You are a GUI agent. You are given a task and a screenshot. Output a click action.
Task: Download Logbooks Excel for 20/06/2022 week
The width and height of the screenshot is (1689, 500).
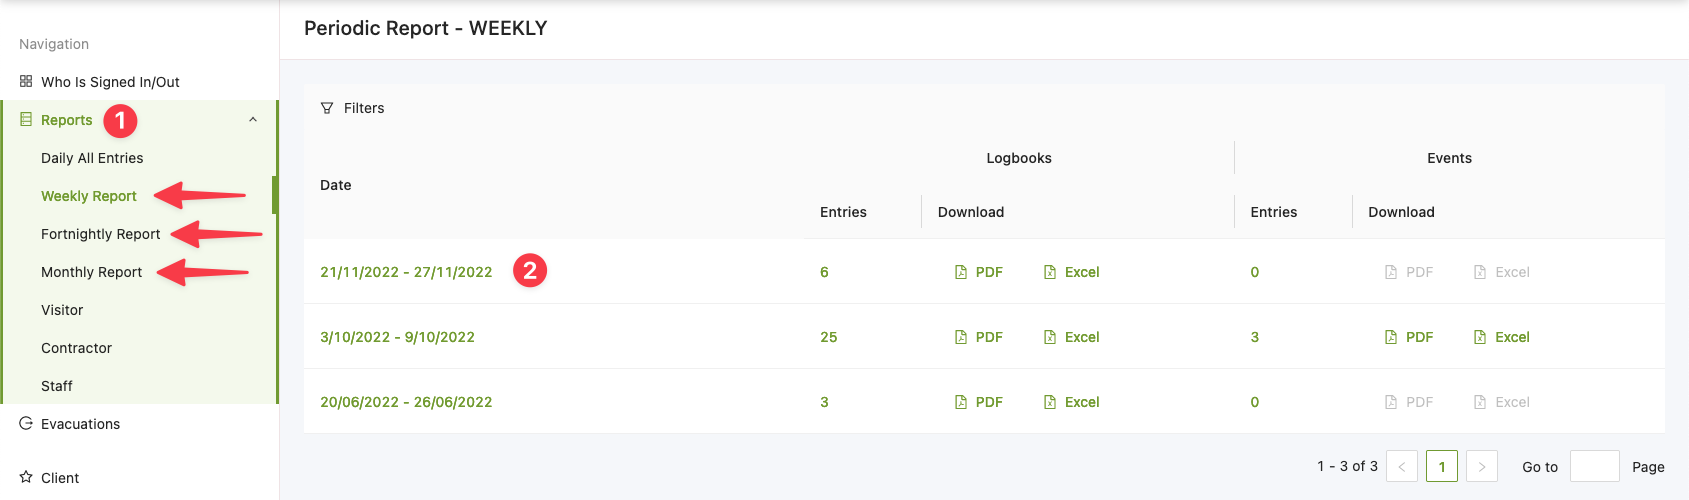point(1071,402)
